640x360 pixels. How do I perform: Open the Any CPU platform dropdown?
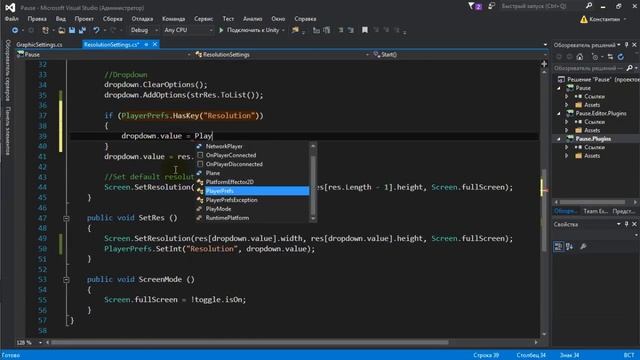click(188, 30)
